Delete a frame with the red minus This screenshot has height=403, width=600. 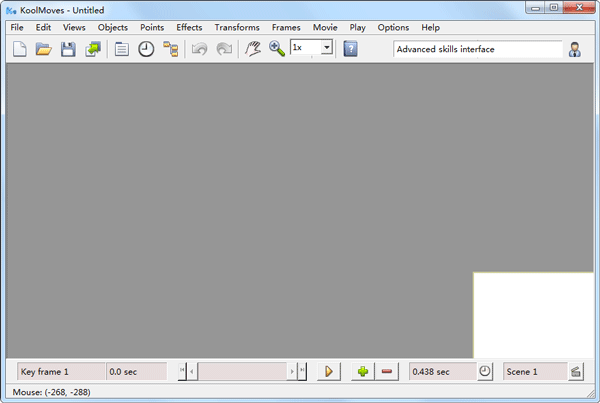click(x=387, y=371)
